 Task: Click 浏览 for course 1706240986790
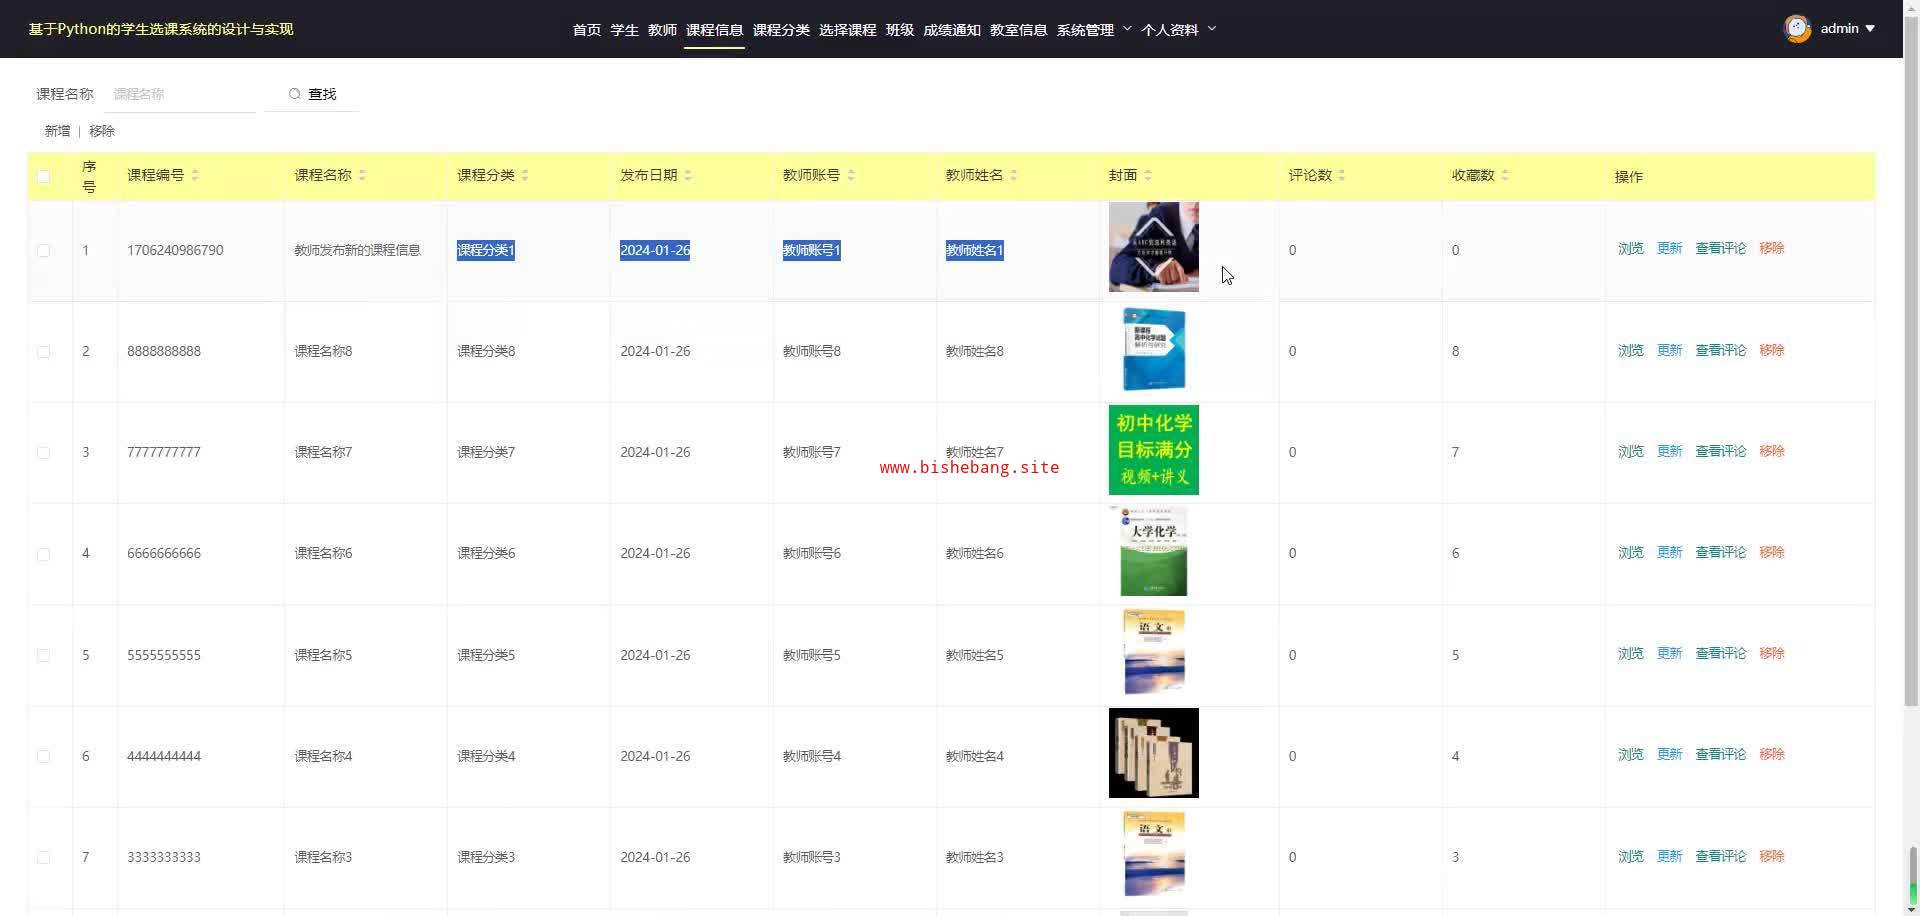click(1631, 248)
